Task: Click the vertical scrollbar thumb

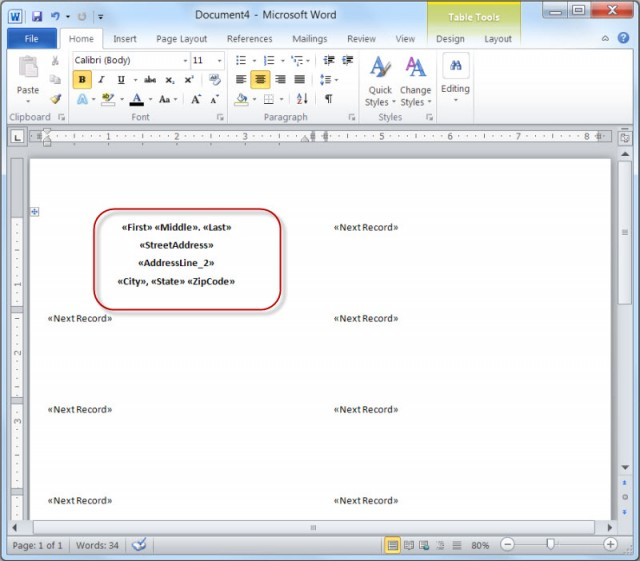Action: 624,233
